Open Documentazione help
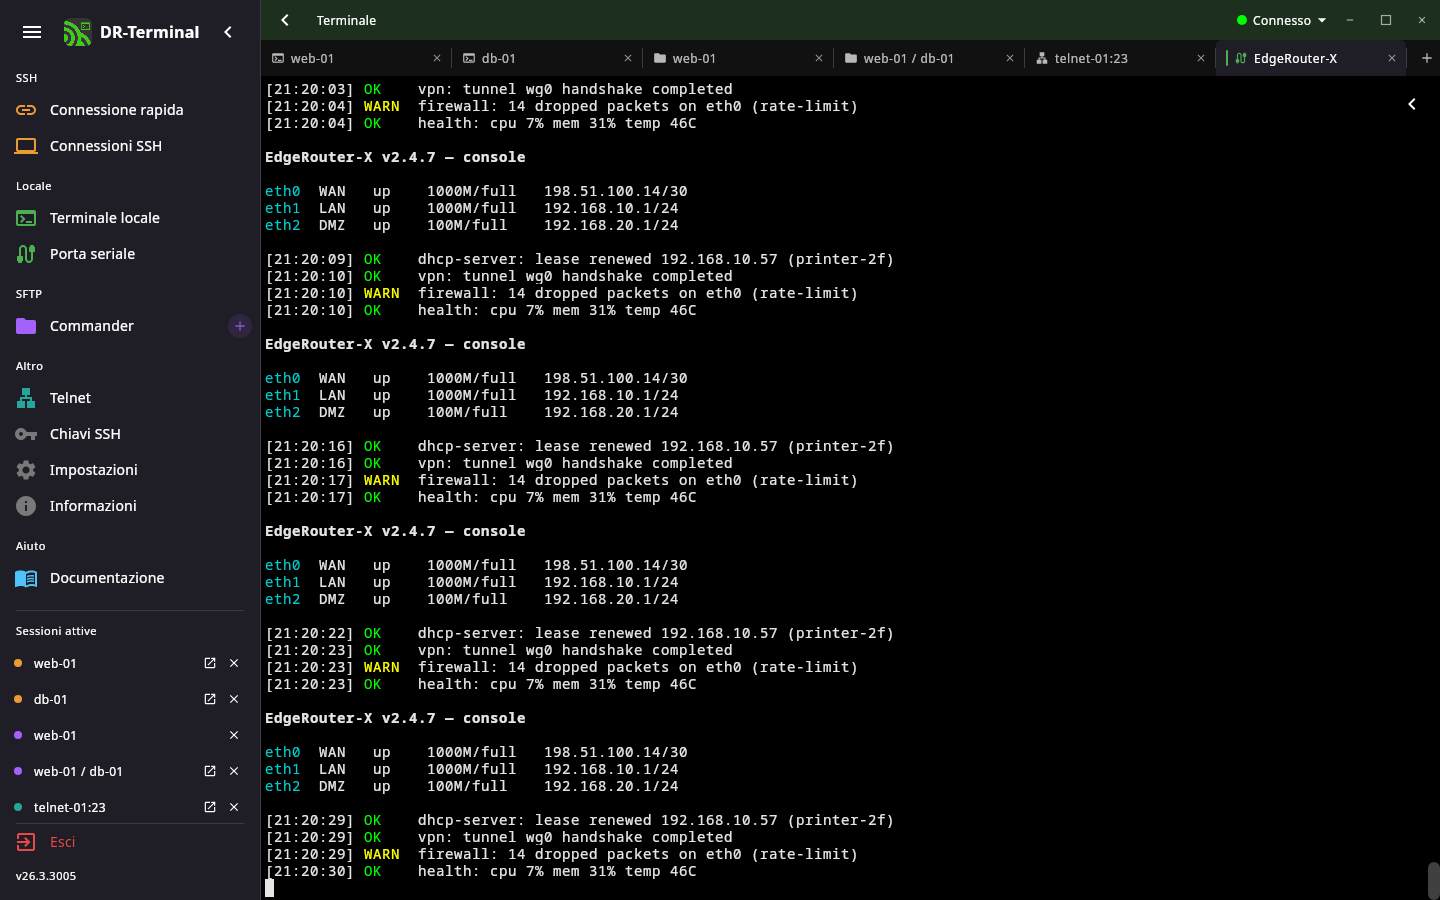The height and width of the screenshot is (900, 1440). 130,578
